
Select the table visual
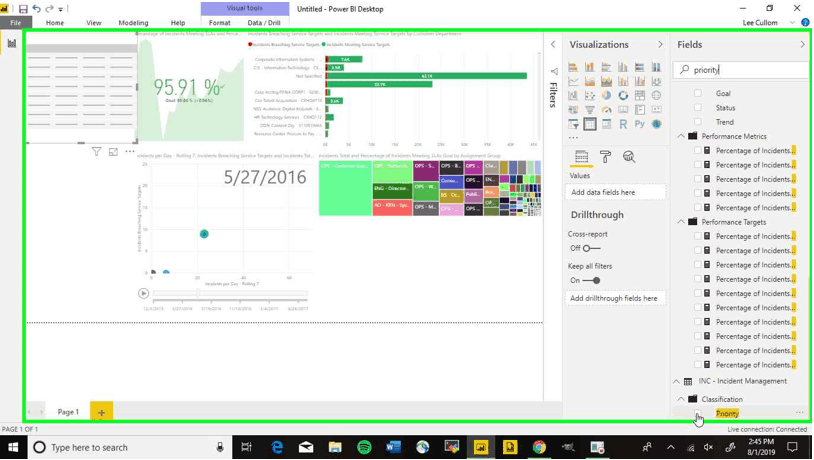(590, 124)
